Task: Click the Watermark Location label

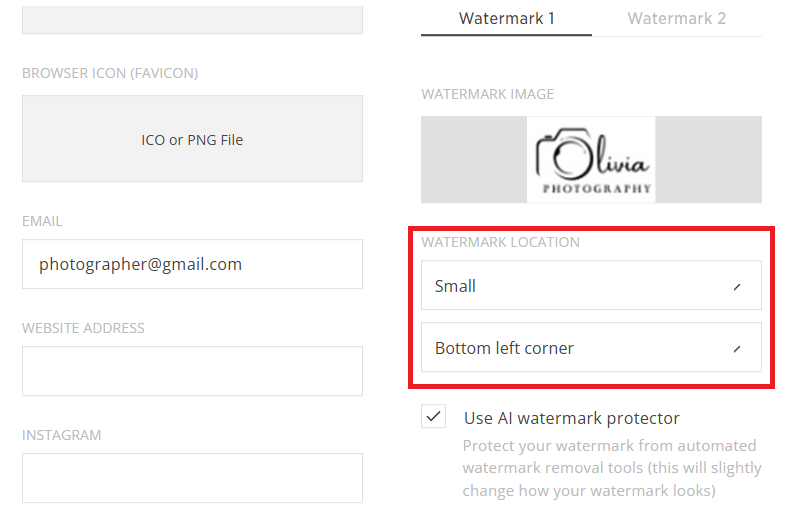Action: tap(500, 242)
